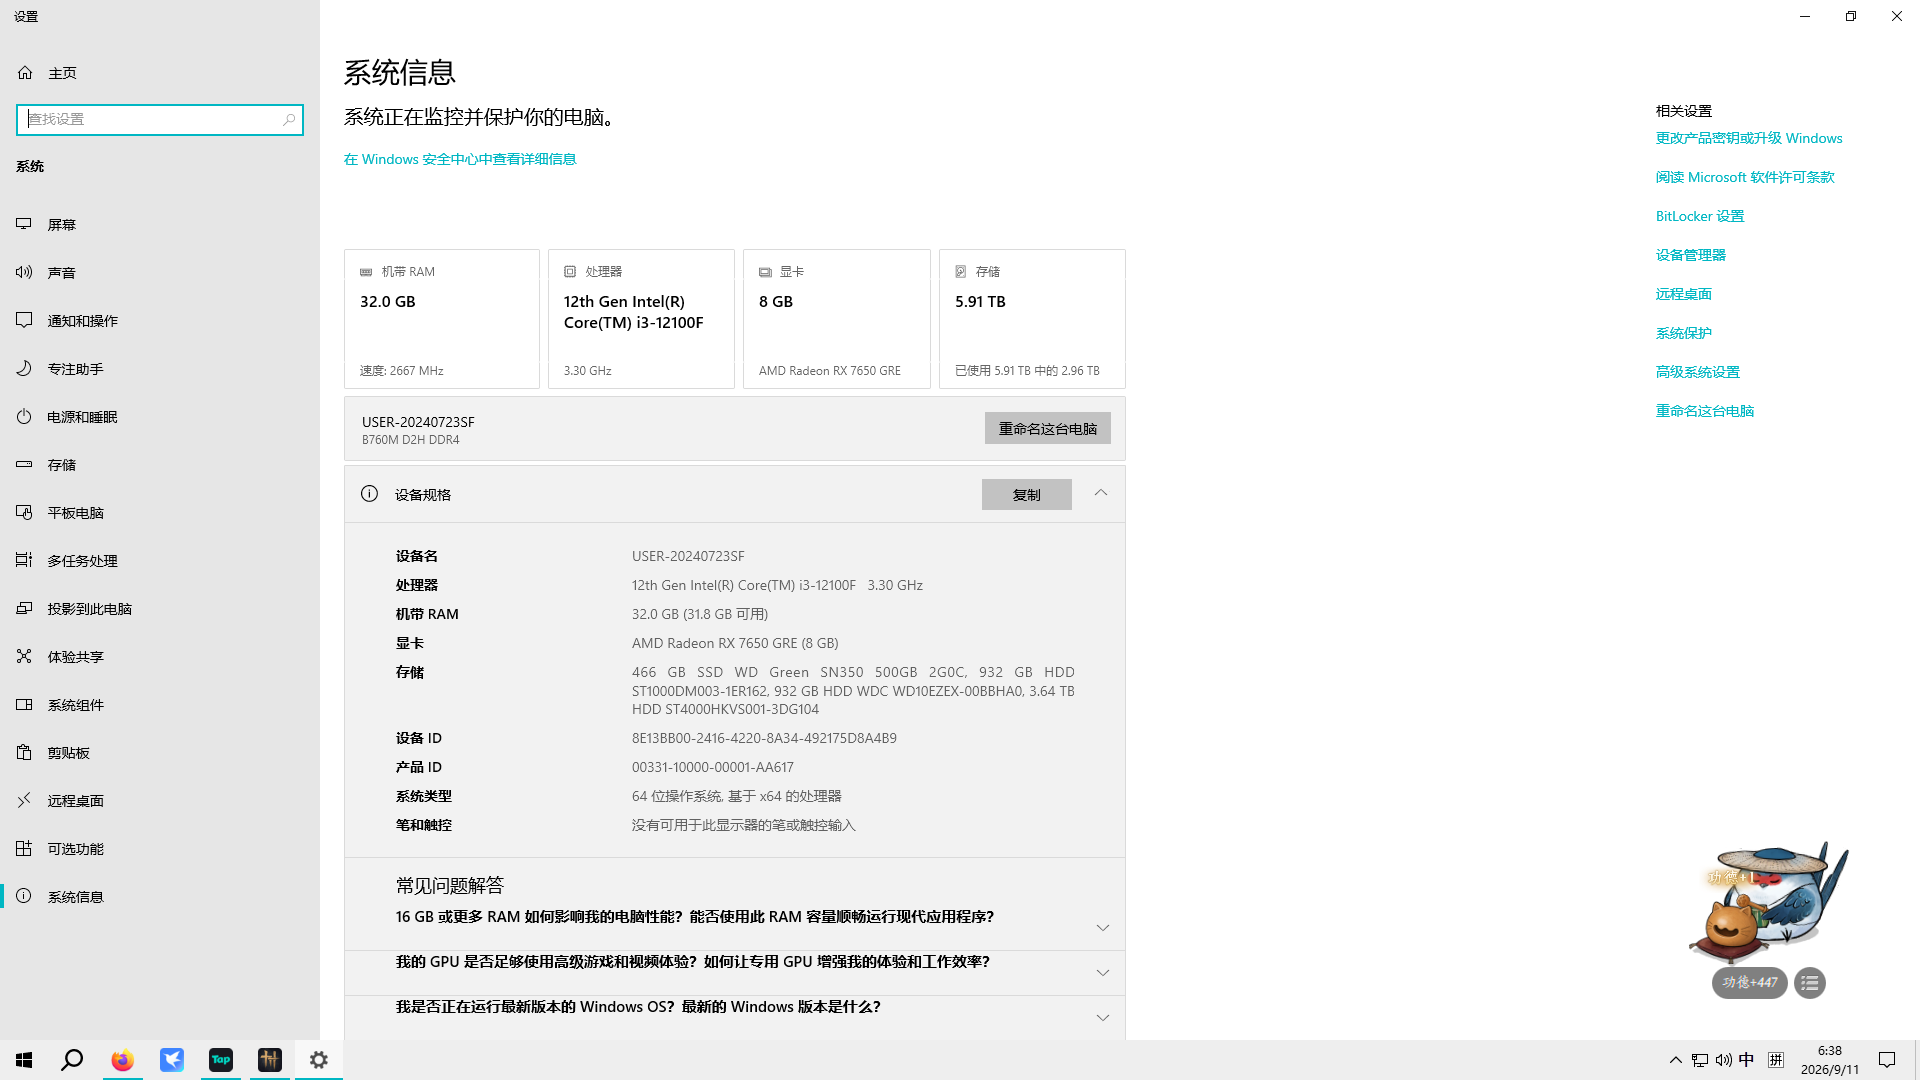The width and height of the screenshot is (1920, 1080).
Task: Open 更改产品密钥或升级 Windows link
Action: point(1749,138)
